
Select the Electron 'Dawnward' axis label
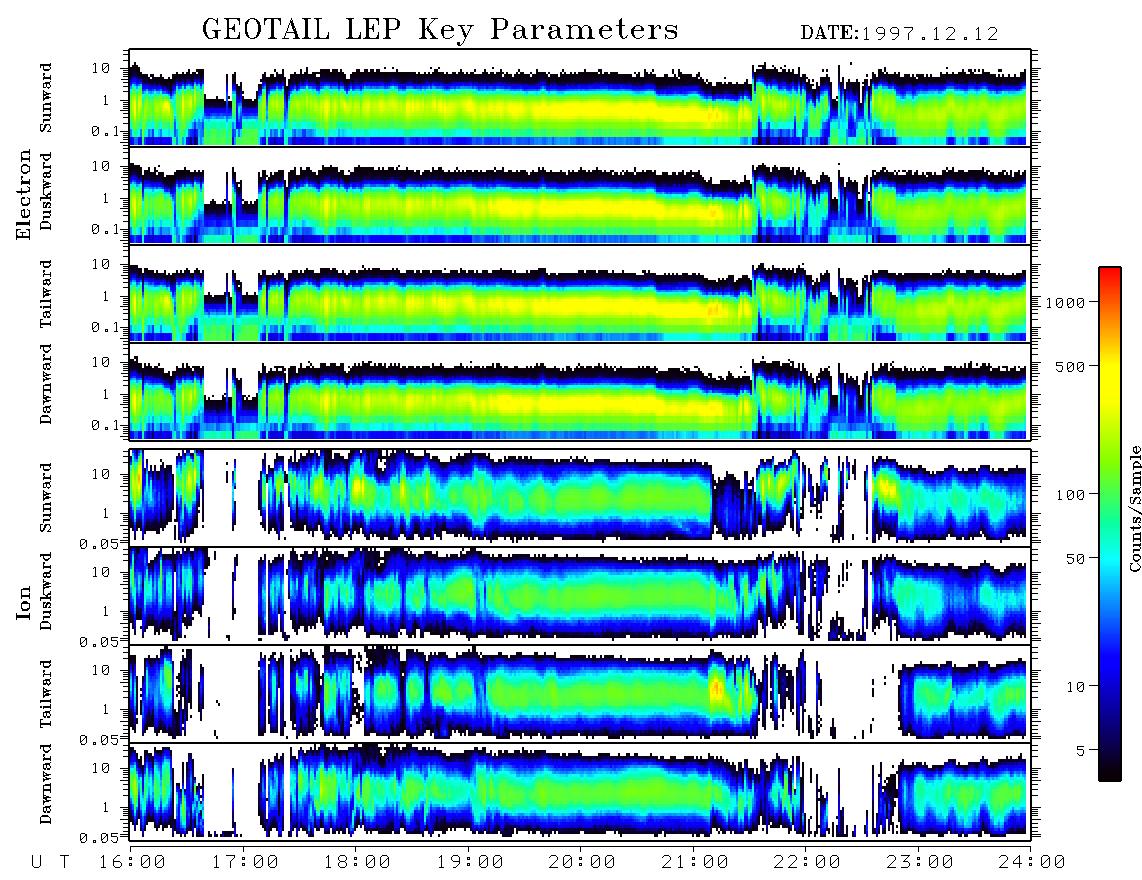pos(46,385)
